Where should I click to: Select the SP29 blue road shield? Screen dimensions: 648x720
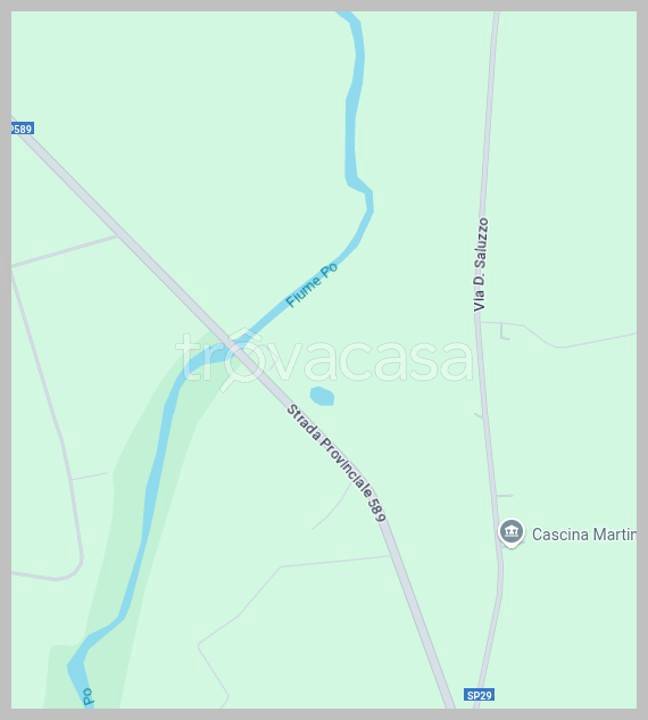(x=479, y=695)
